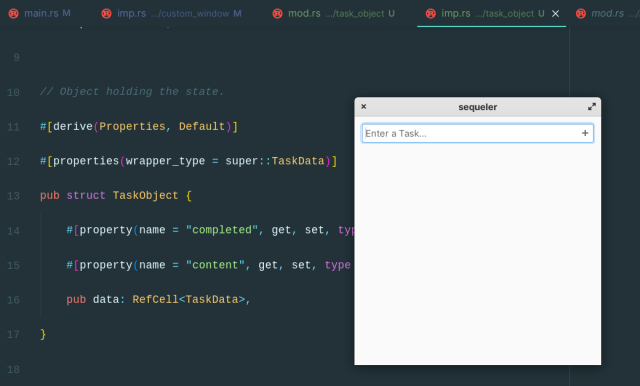This screenshot has height=386, width=640.
Task: Click 'wrapper_type' in properties attribute
Action: [x=165, y=161]
